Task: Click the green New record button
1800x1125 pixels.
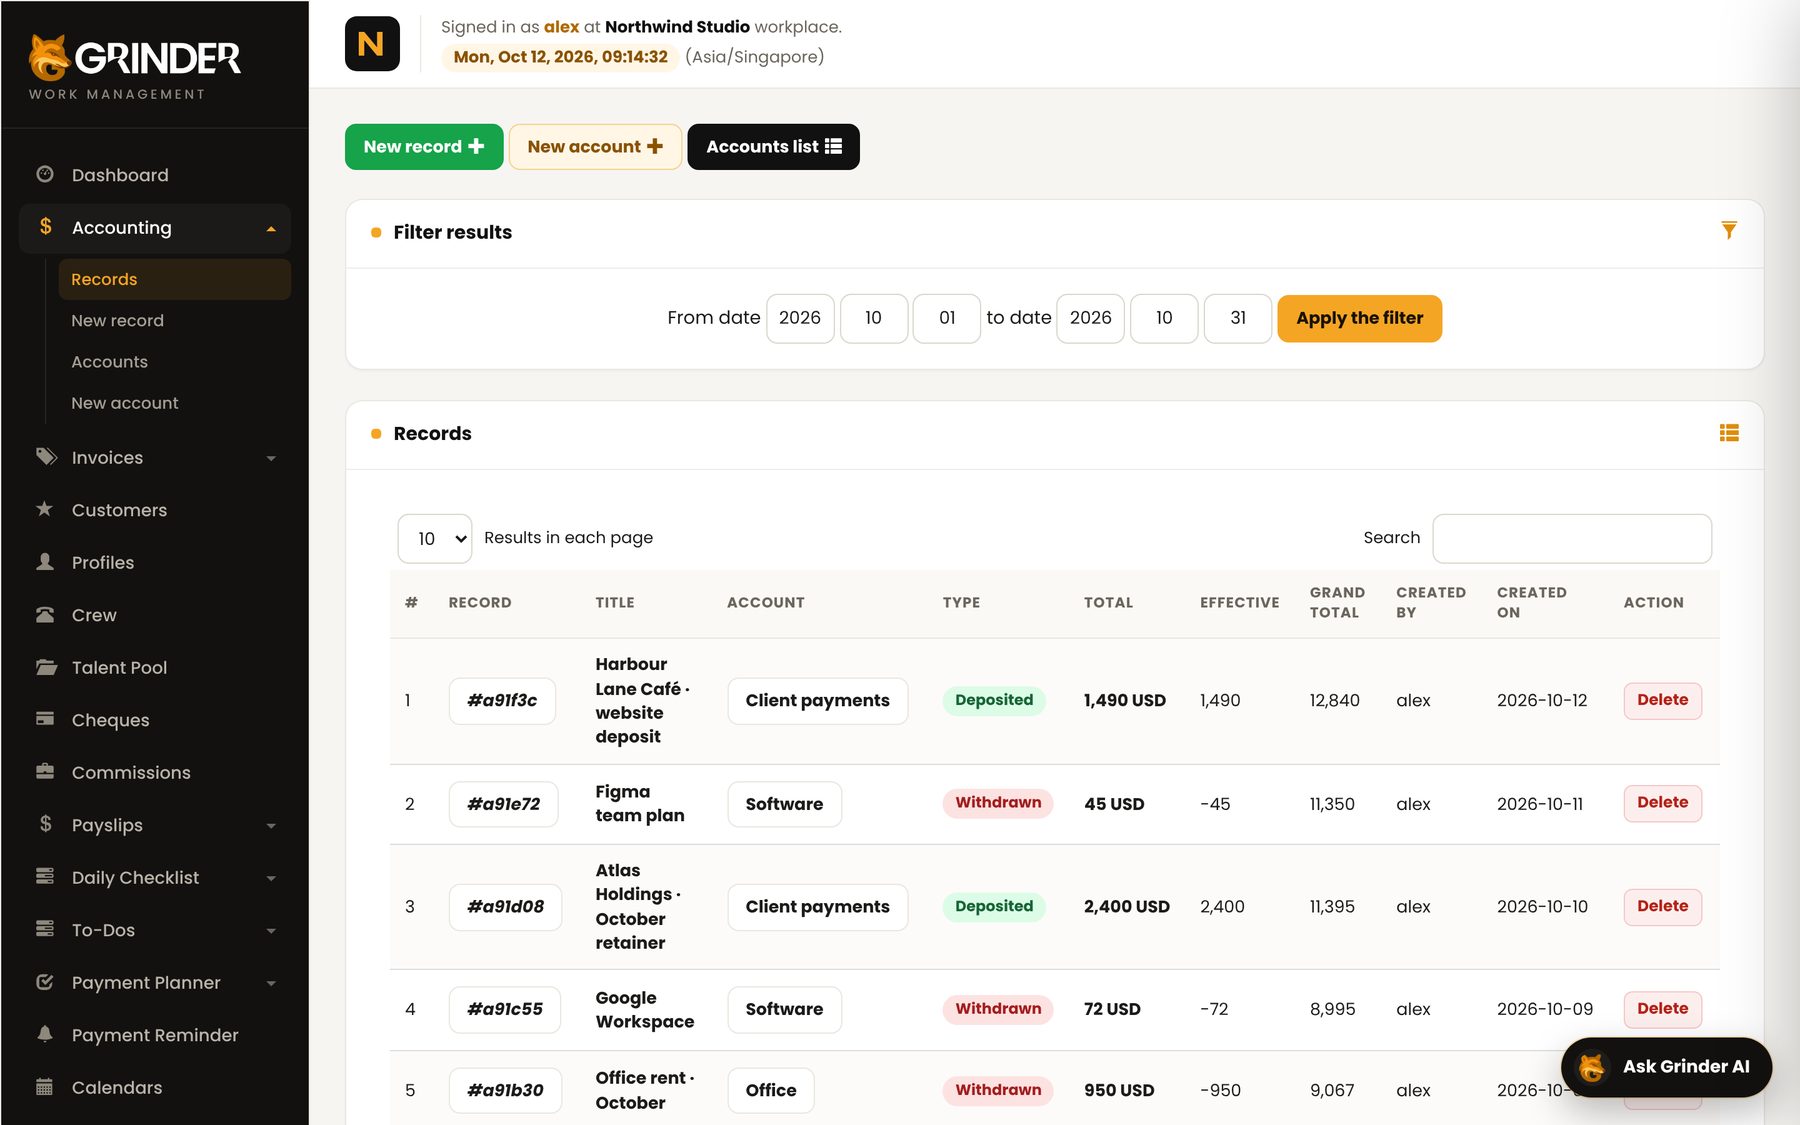Action: click(424, 147)
